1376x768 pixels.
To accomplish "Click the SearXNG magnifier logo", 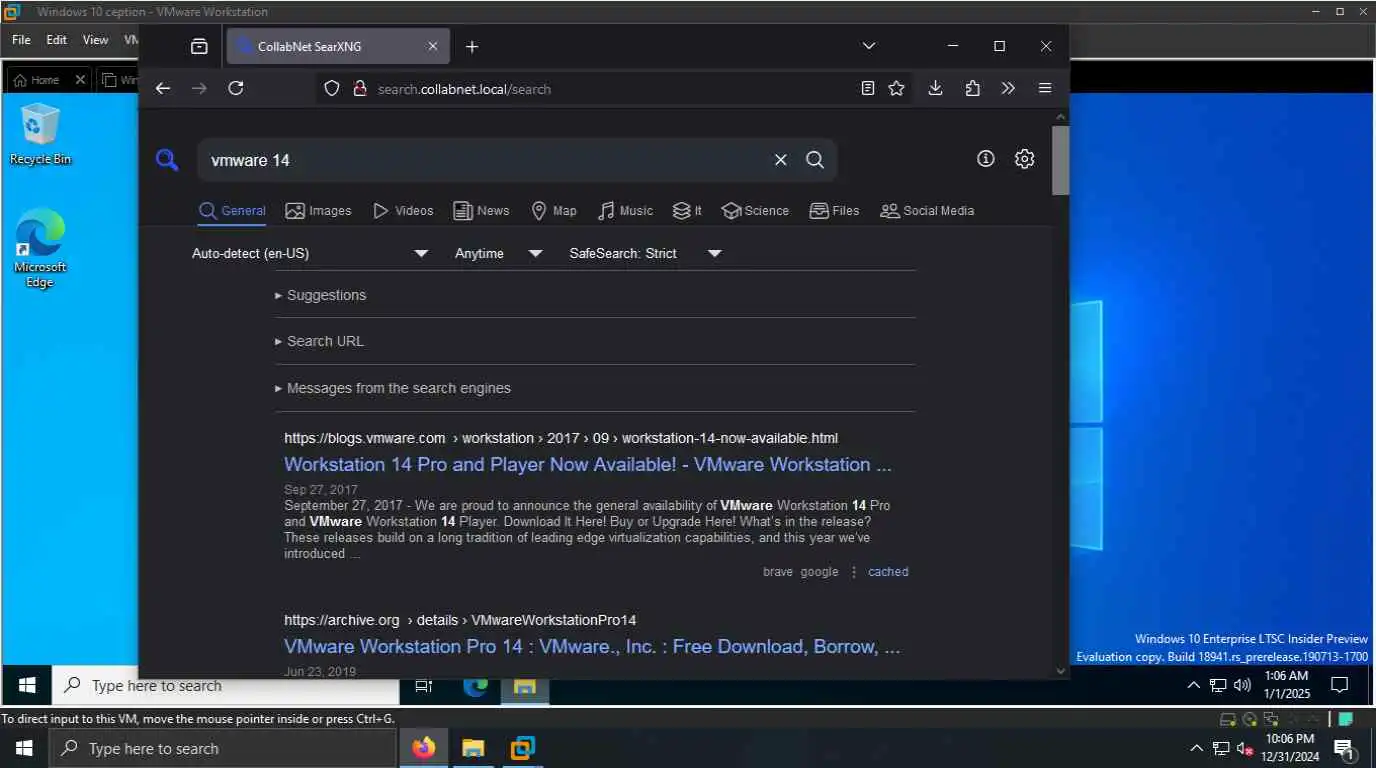I will tap(167, 160).
